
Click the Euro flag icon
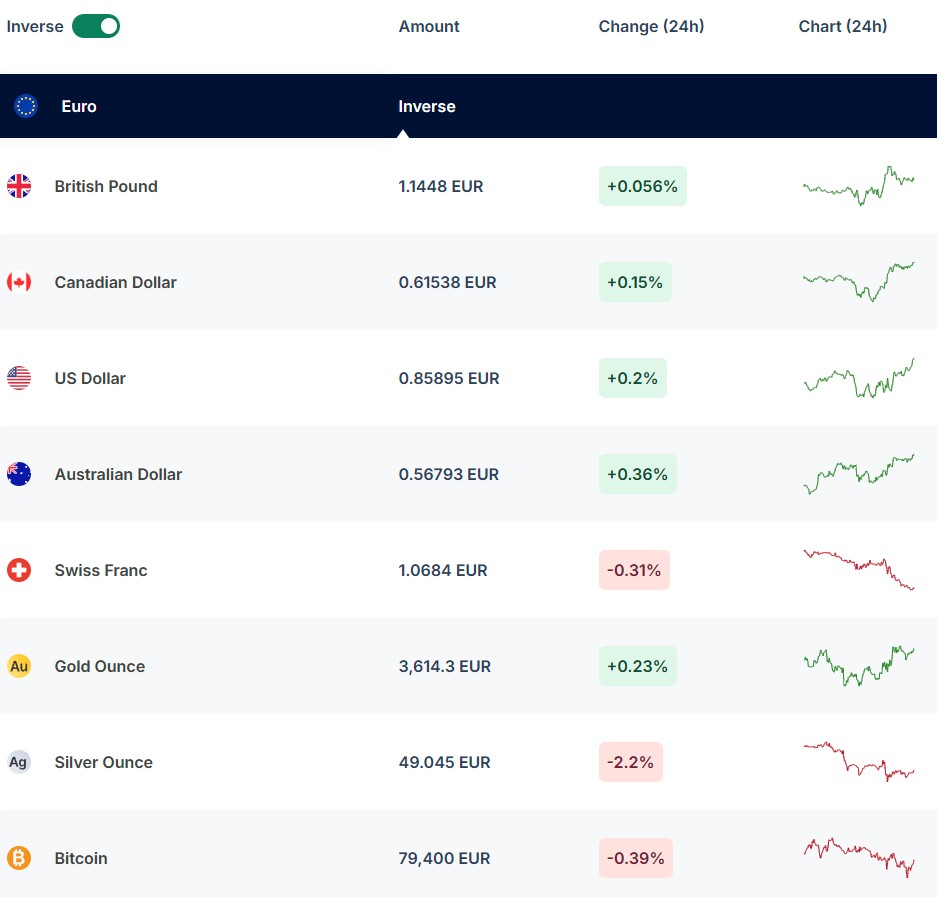[x=26, y=106]
